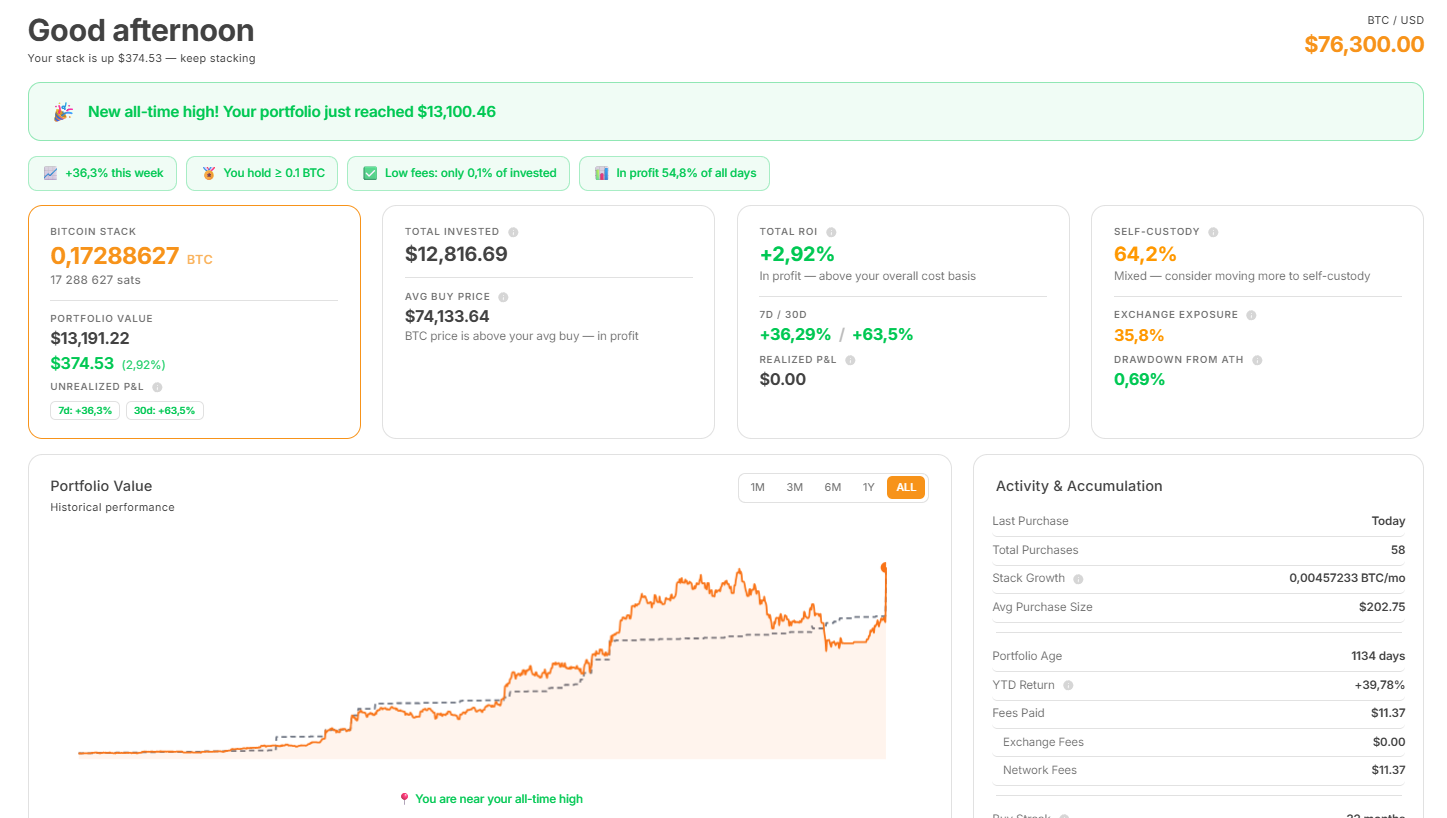Select the ALL time range tab

pyautogui.click(x=906, y=488)
